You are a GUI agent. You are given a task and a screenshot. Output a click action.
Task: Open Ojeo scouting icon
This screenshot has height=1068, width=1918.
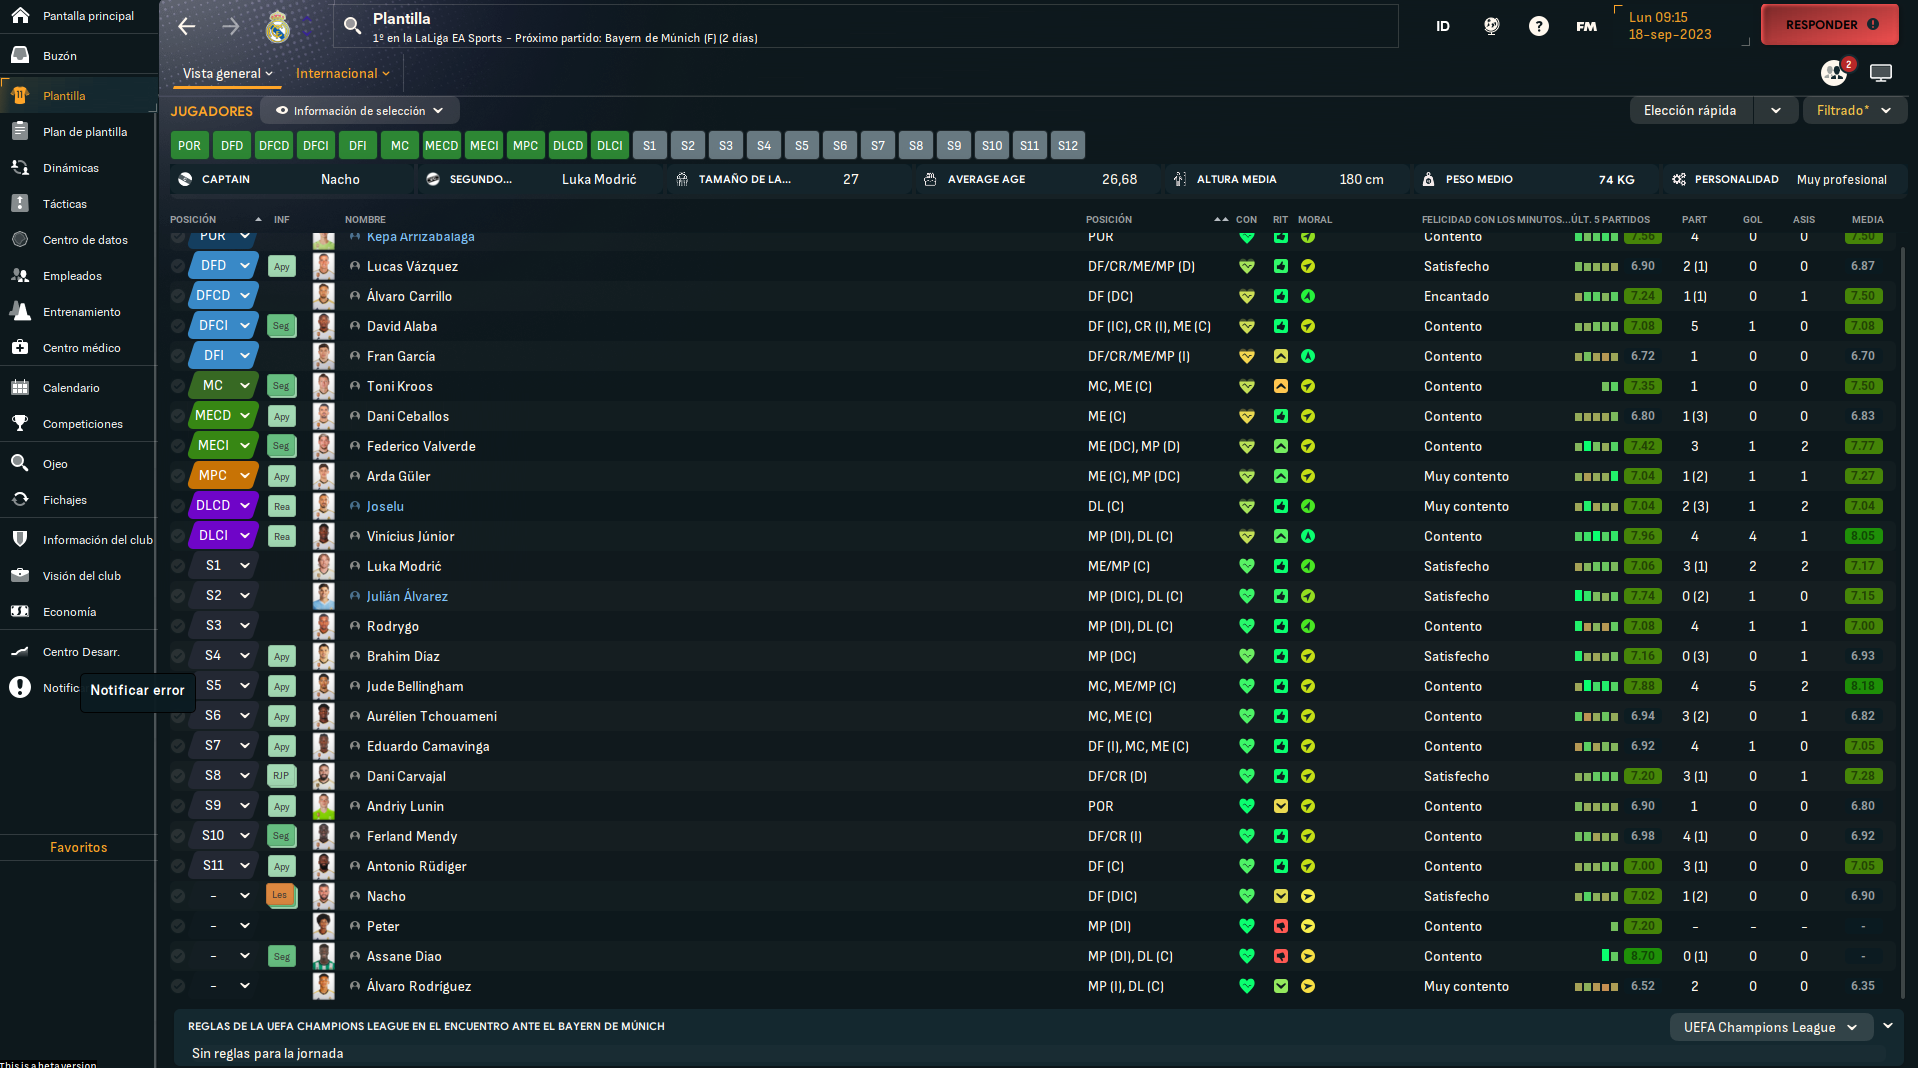20,464
